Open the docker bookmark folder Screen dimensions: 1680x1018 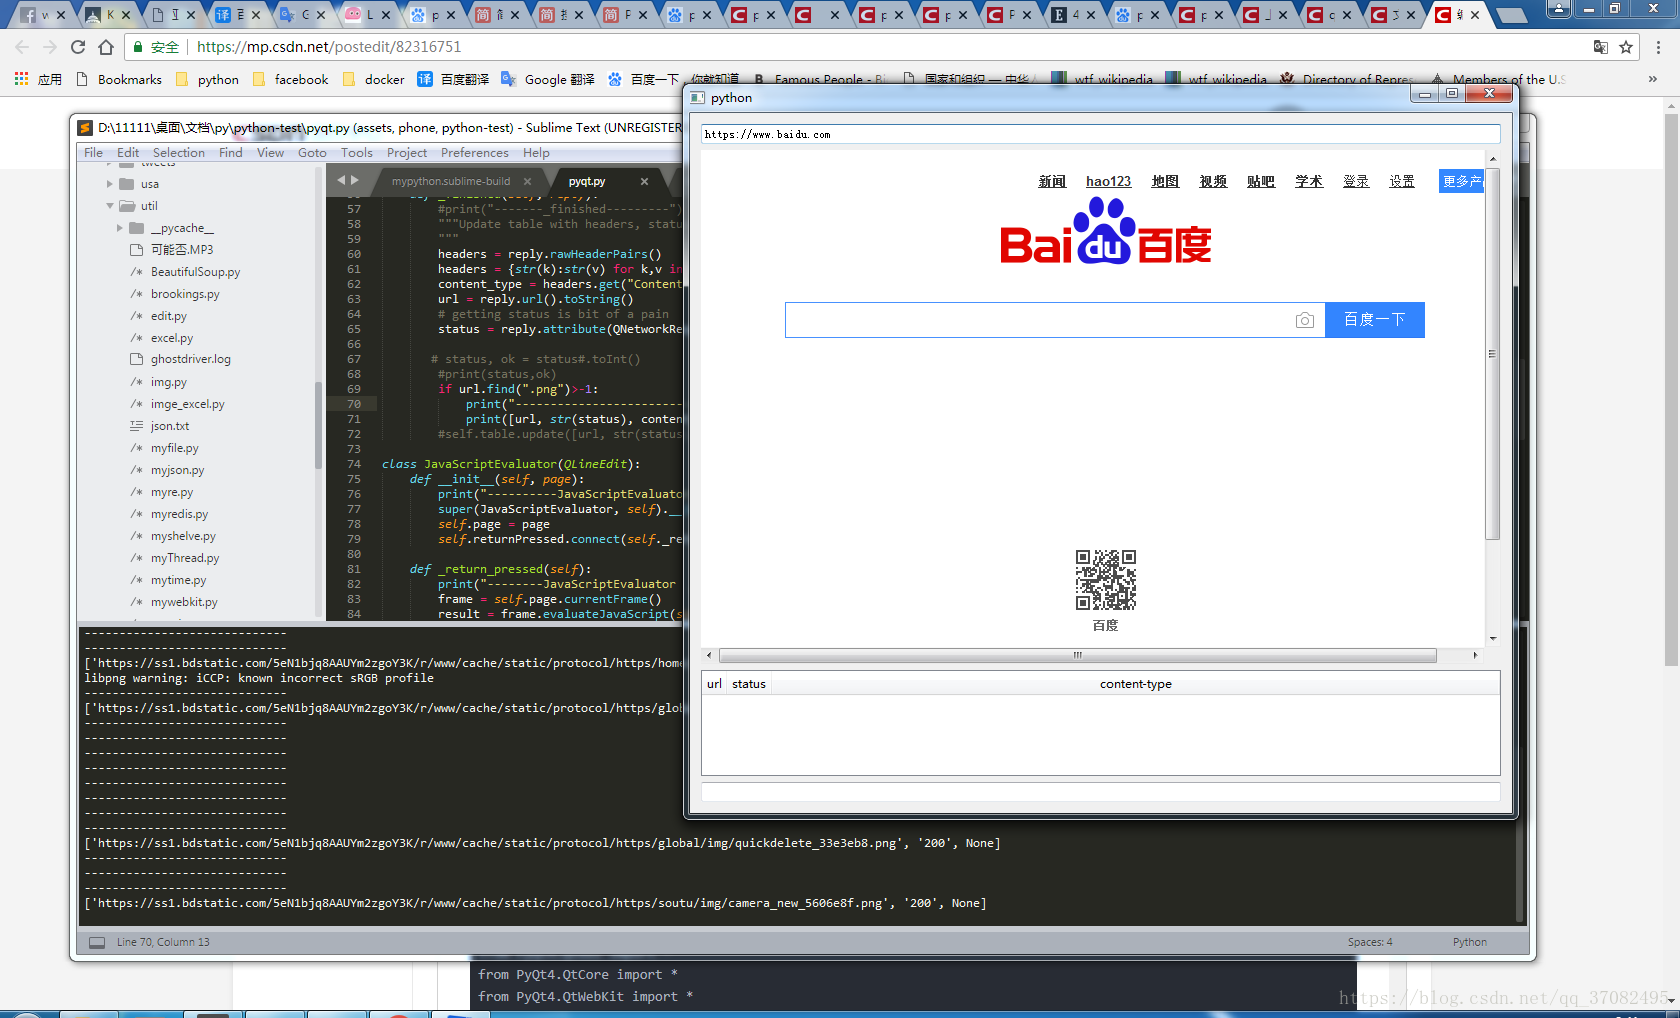pos(374,79)
